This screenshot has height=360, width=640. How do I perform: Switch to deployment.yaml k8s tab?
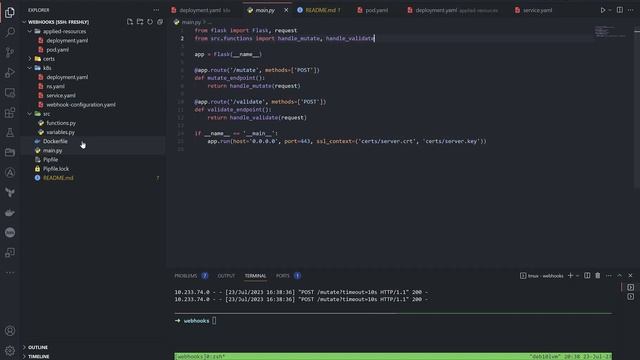(x=201, y=10)
